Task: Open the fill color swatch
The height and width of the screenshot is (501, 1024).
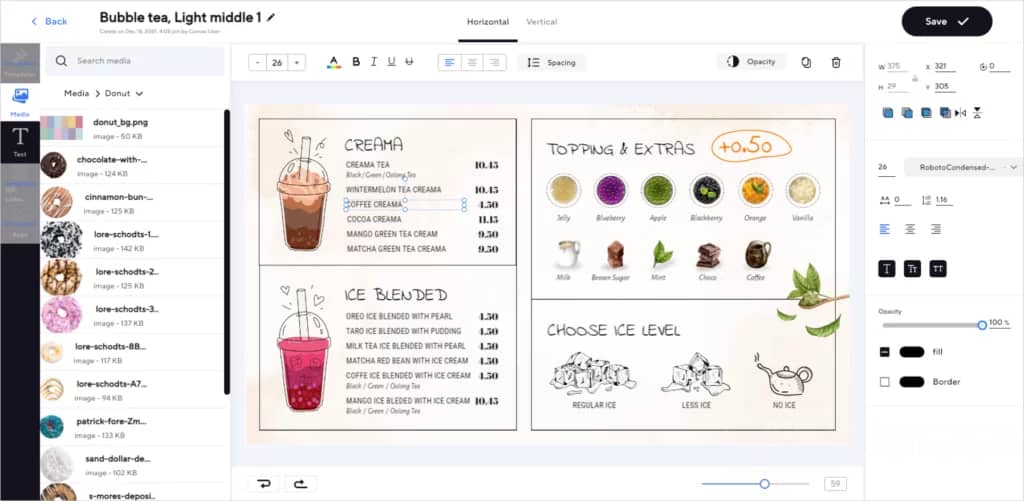Action: pos(912,352)
